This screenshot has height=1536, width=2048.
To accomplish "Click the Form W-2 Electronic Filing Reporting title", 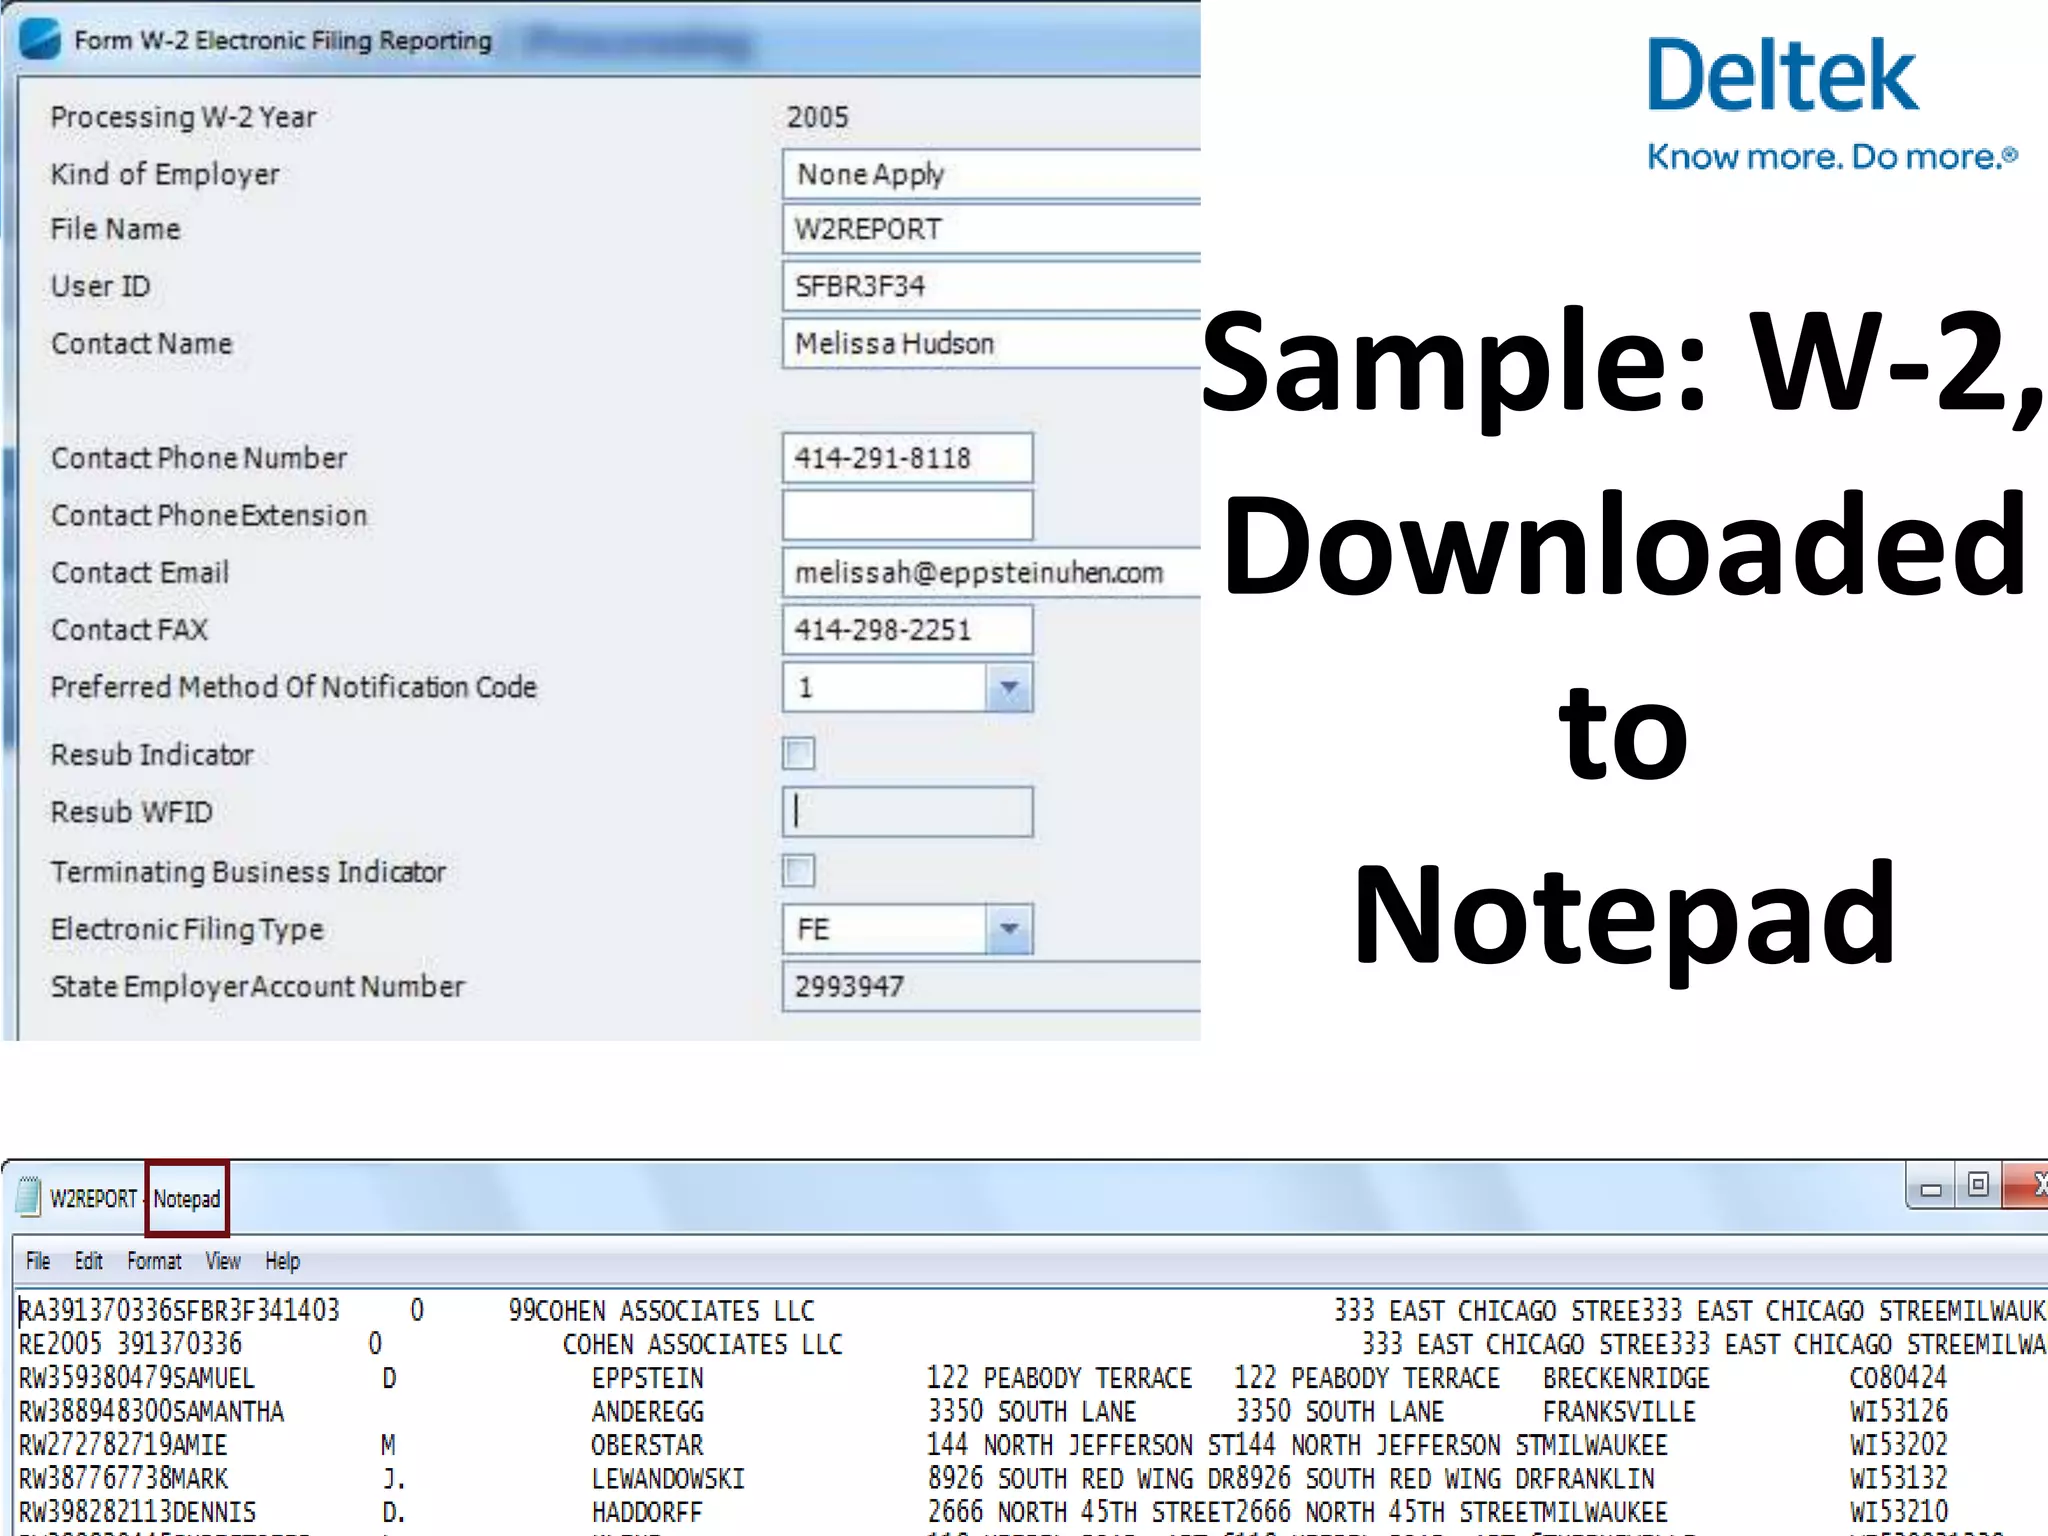I will [x=283, y=41].
